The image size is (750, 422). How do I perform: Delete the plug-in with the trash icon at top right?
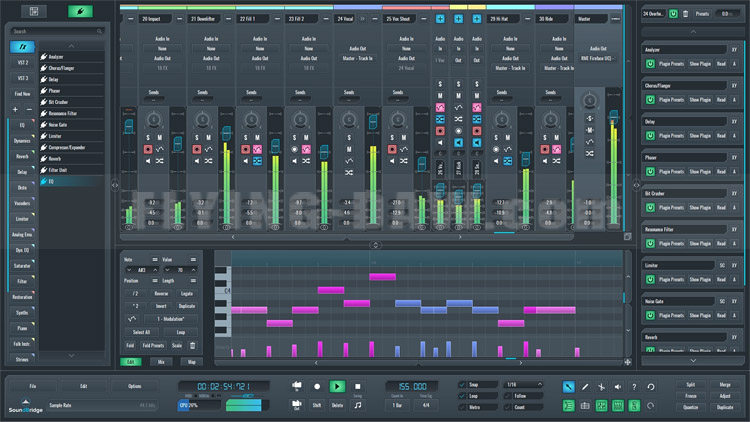[685, 14]
